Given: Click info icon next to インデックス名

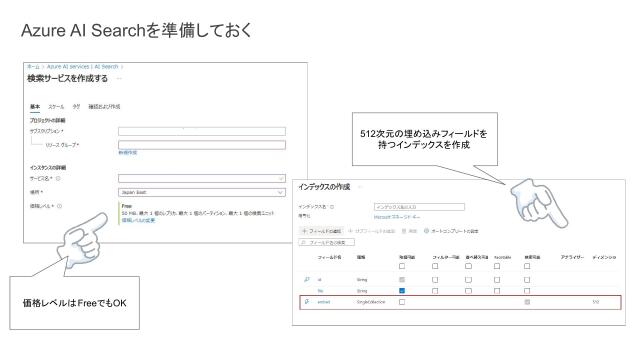Looking at the screenshot, I should point(332,207).
